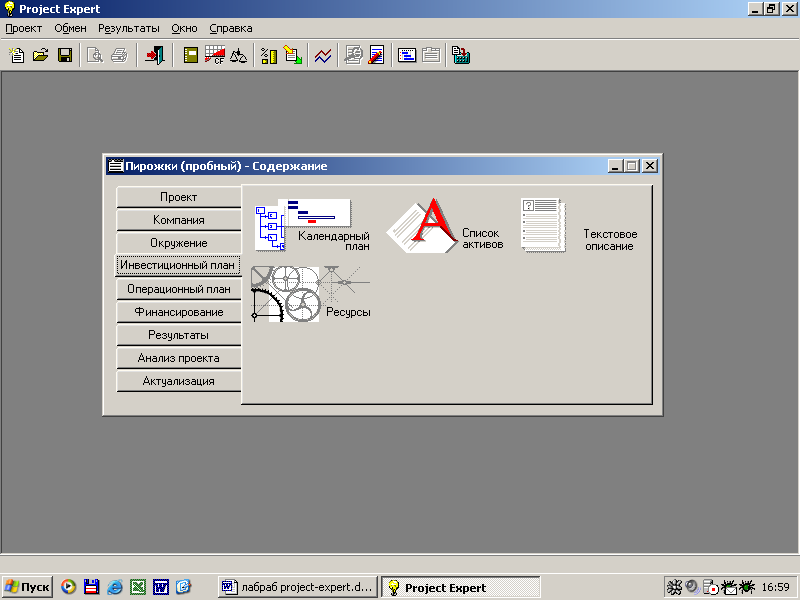Image resolution: width=800 pixels, height=600 pixels.
Task: Switch to лабраб project-expert.d... taskbar item
Action: [298, 587]
